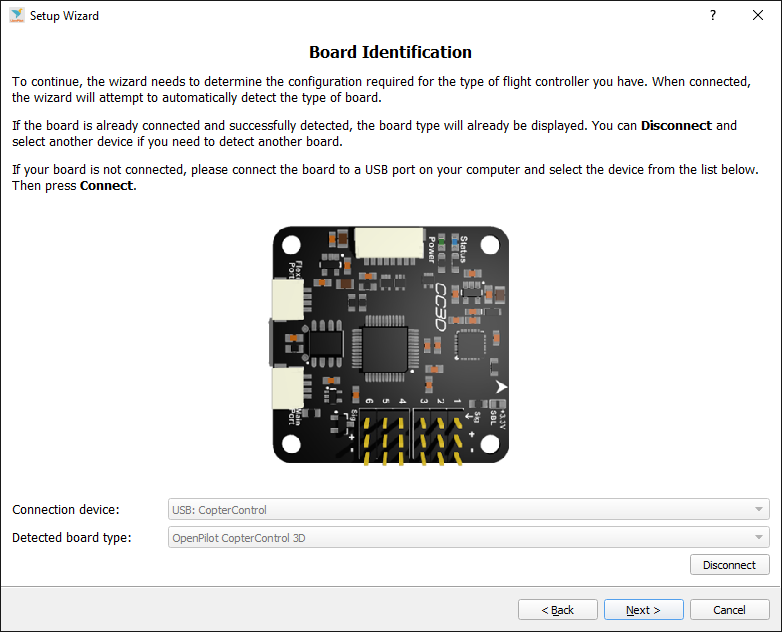This screenshot has height=632, width=782.
Task: Click the CC3D board image
Action: click(x=391, y=345)
